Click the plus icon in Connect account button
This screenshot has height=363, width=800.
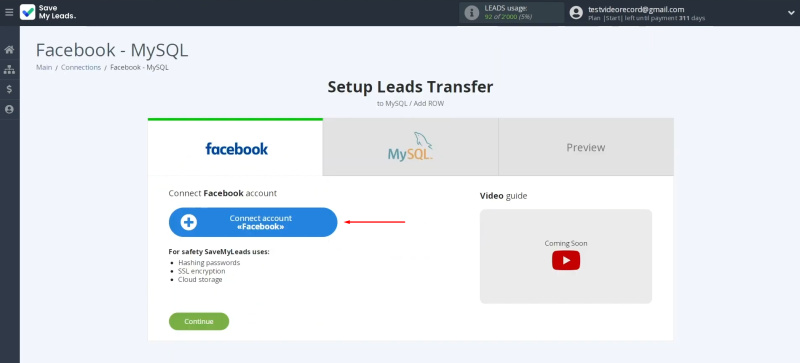(x=189, y=222)
